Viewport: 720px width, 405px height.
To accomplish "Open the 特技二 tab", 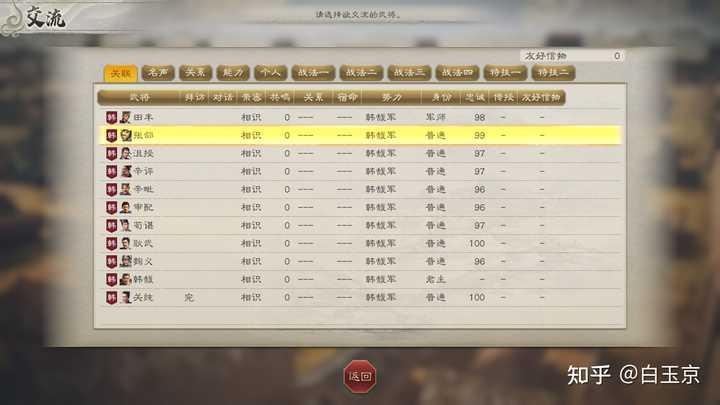I will pyautogui.click(x=553, y=73).
